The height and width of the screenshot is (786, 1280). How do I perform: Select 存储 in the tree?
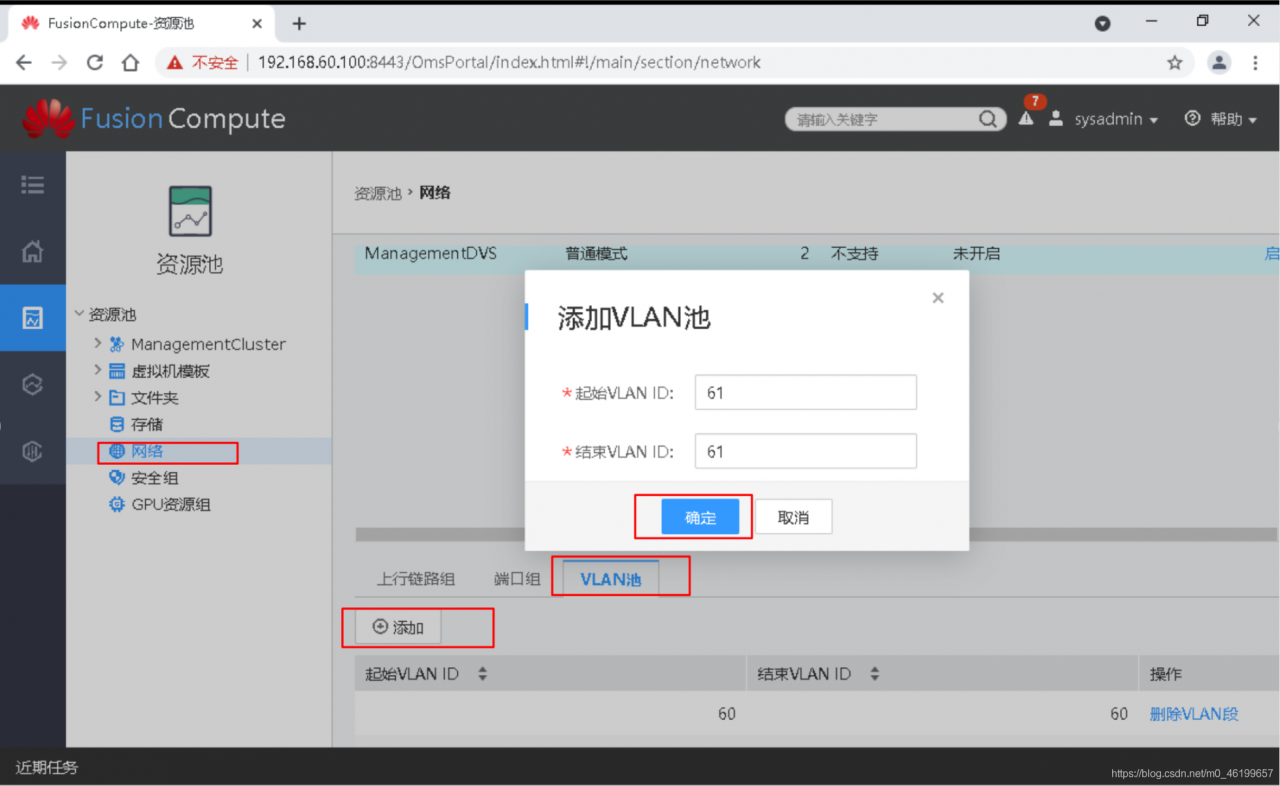tap(146, 424)
